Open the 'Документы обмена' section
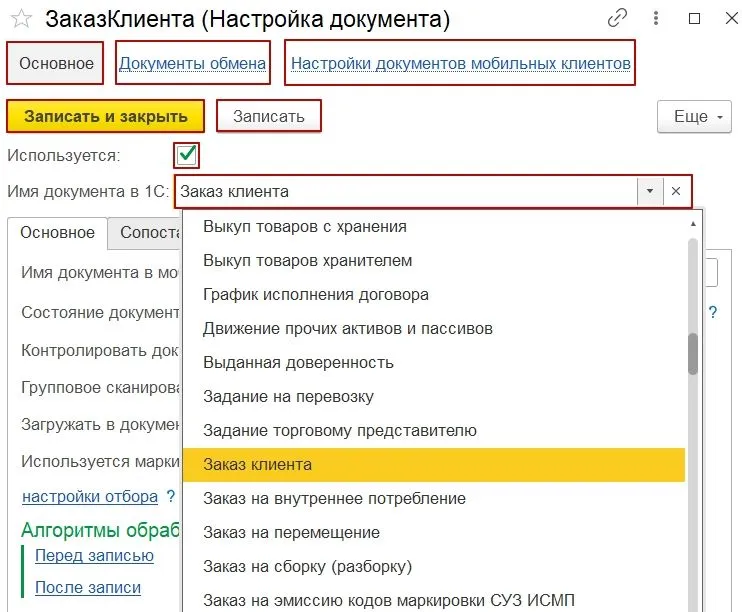Image resolution: width=742 pixels, height=612 pixels. tap(192, 64)
